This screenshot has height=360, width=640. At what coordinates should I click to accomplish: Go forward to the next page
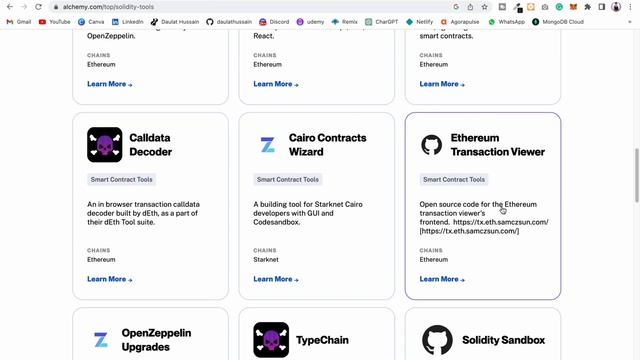point(24,7)
